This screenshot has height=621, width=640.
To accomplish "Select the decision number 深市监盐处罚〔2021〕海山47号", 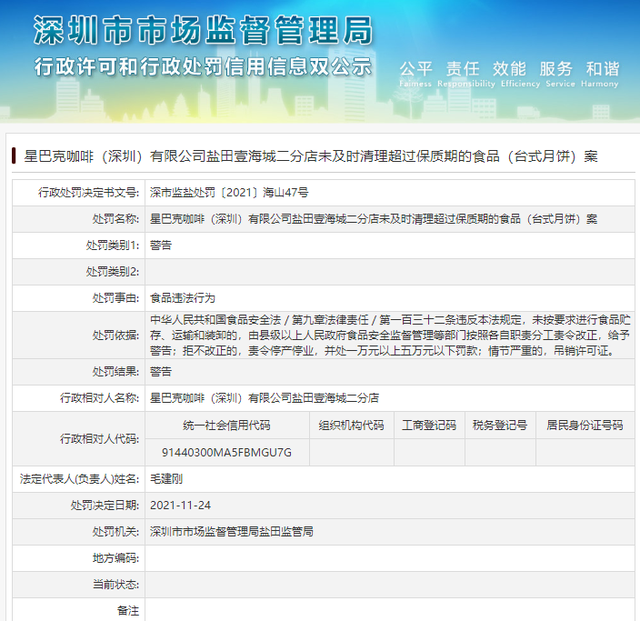I will [229, 191].
